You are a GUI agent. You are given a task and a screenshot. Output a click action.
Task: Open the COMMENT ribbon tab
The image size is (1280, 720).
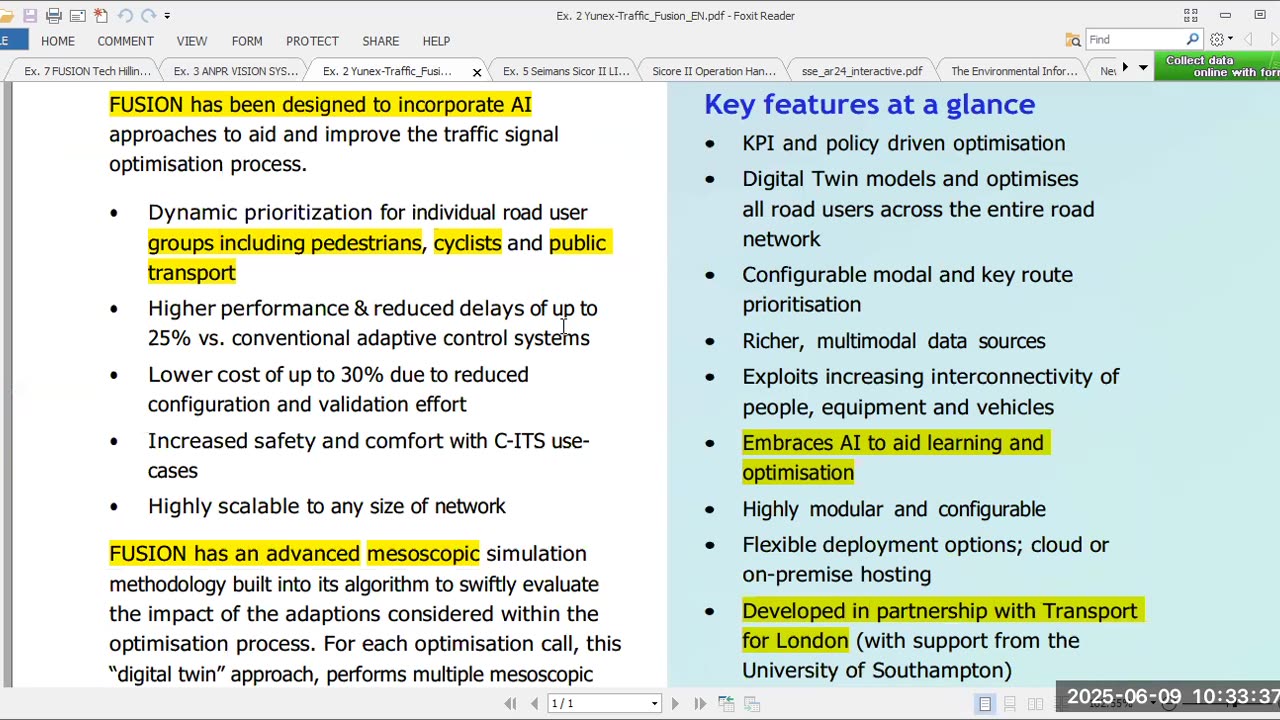(x=125, y=41)
